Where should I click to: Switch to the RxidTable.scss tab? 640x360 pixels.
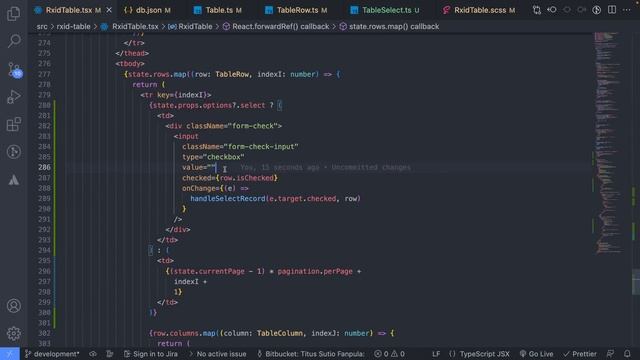pos(480,10)
